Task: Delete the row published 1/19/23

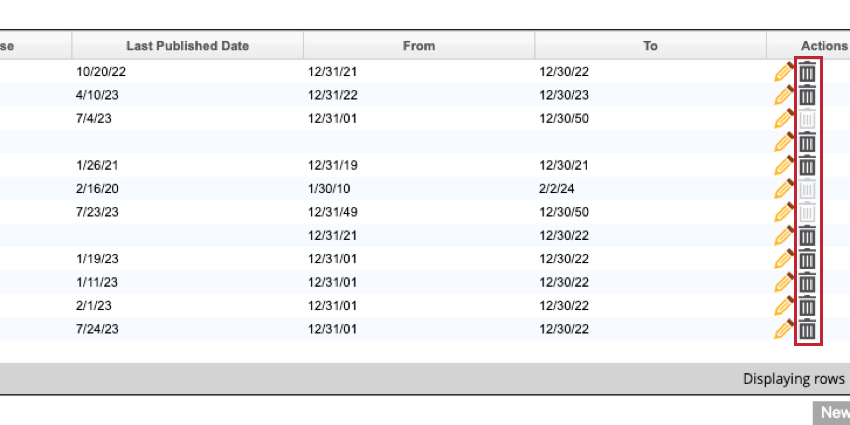Action: (807, 260)
